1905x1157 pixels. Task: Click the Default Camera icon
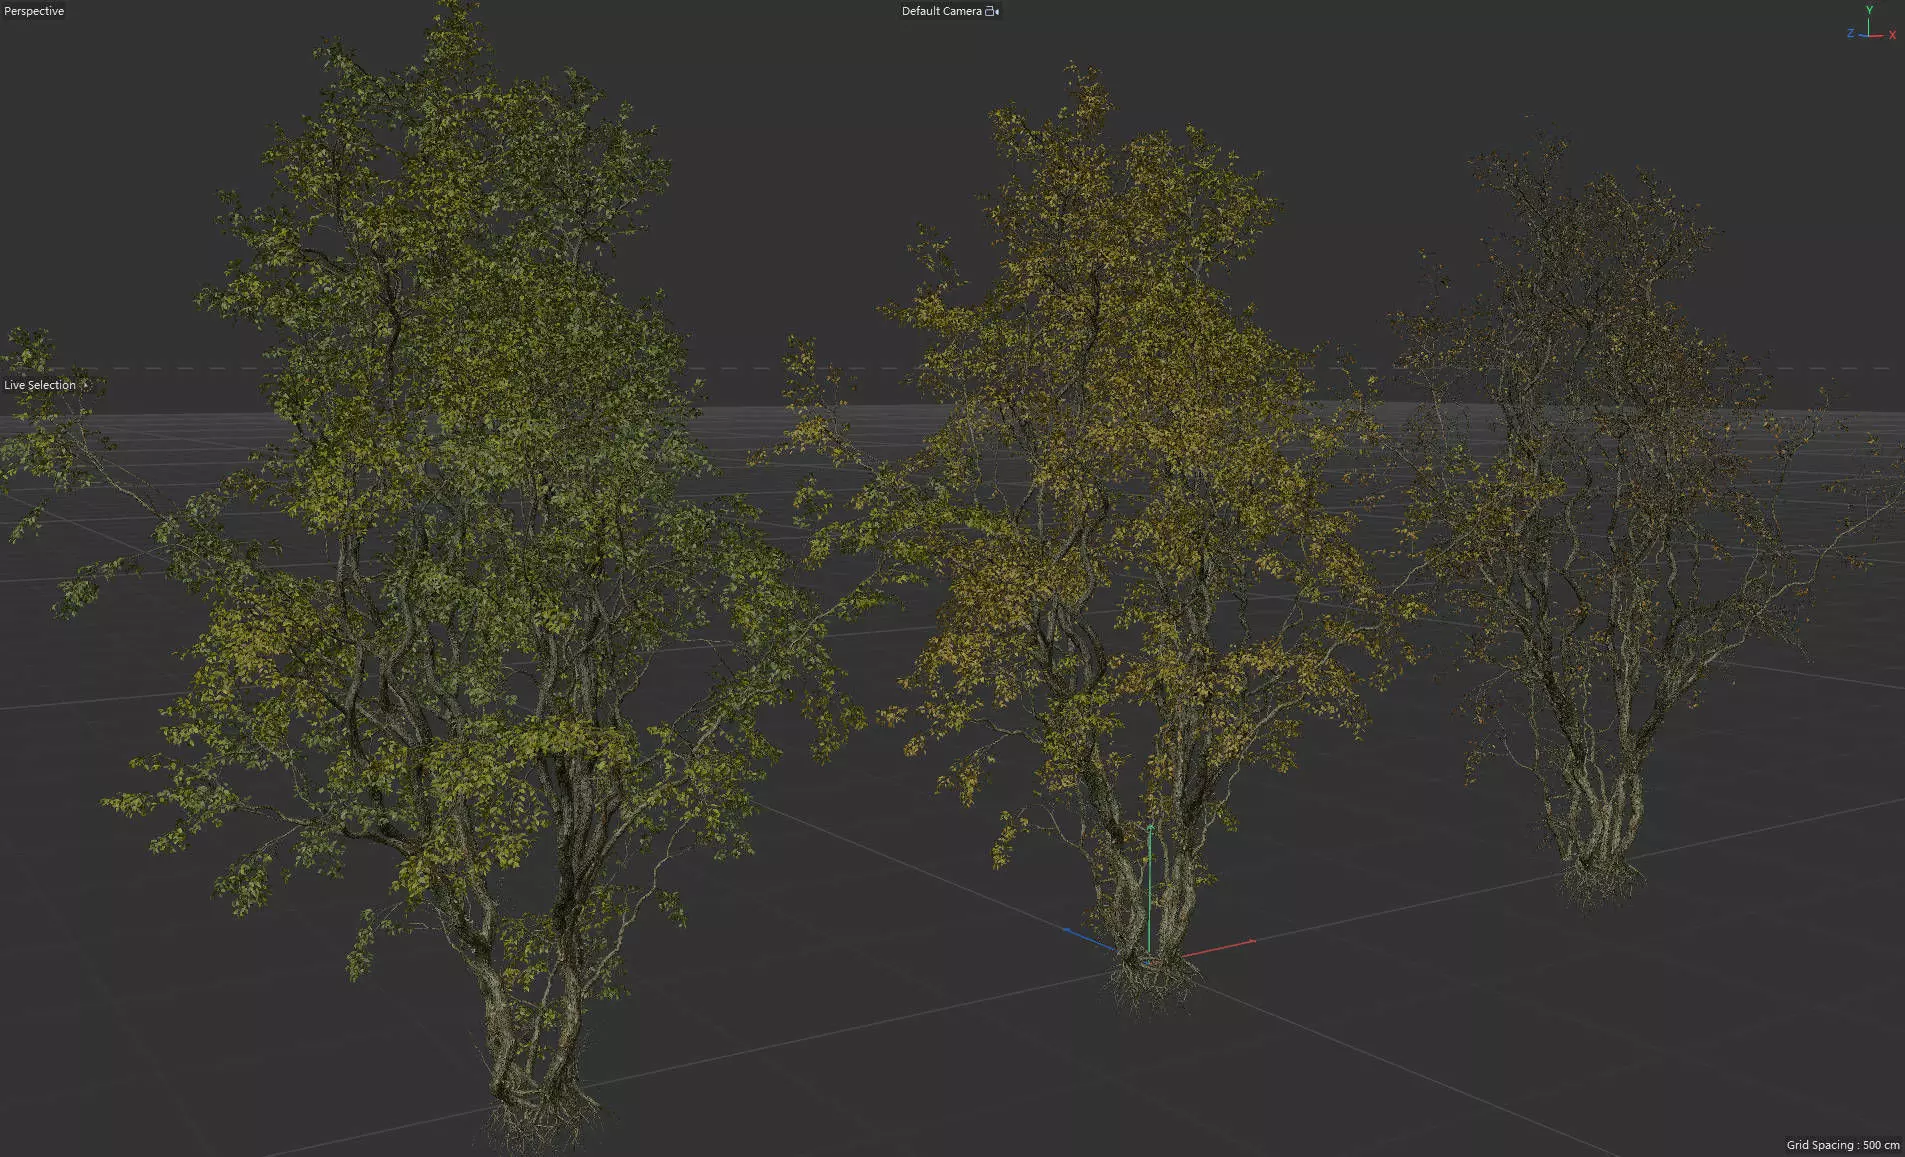pos(992,11)
